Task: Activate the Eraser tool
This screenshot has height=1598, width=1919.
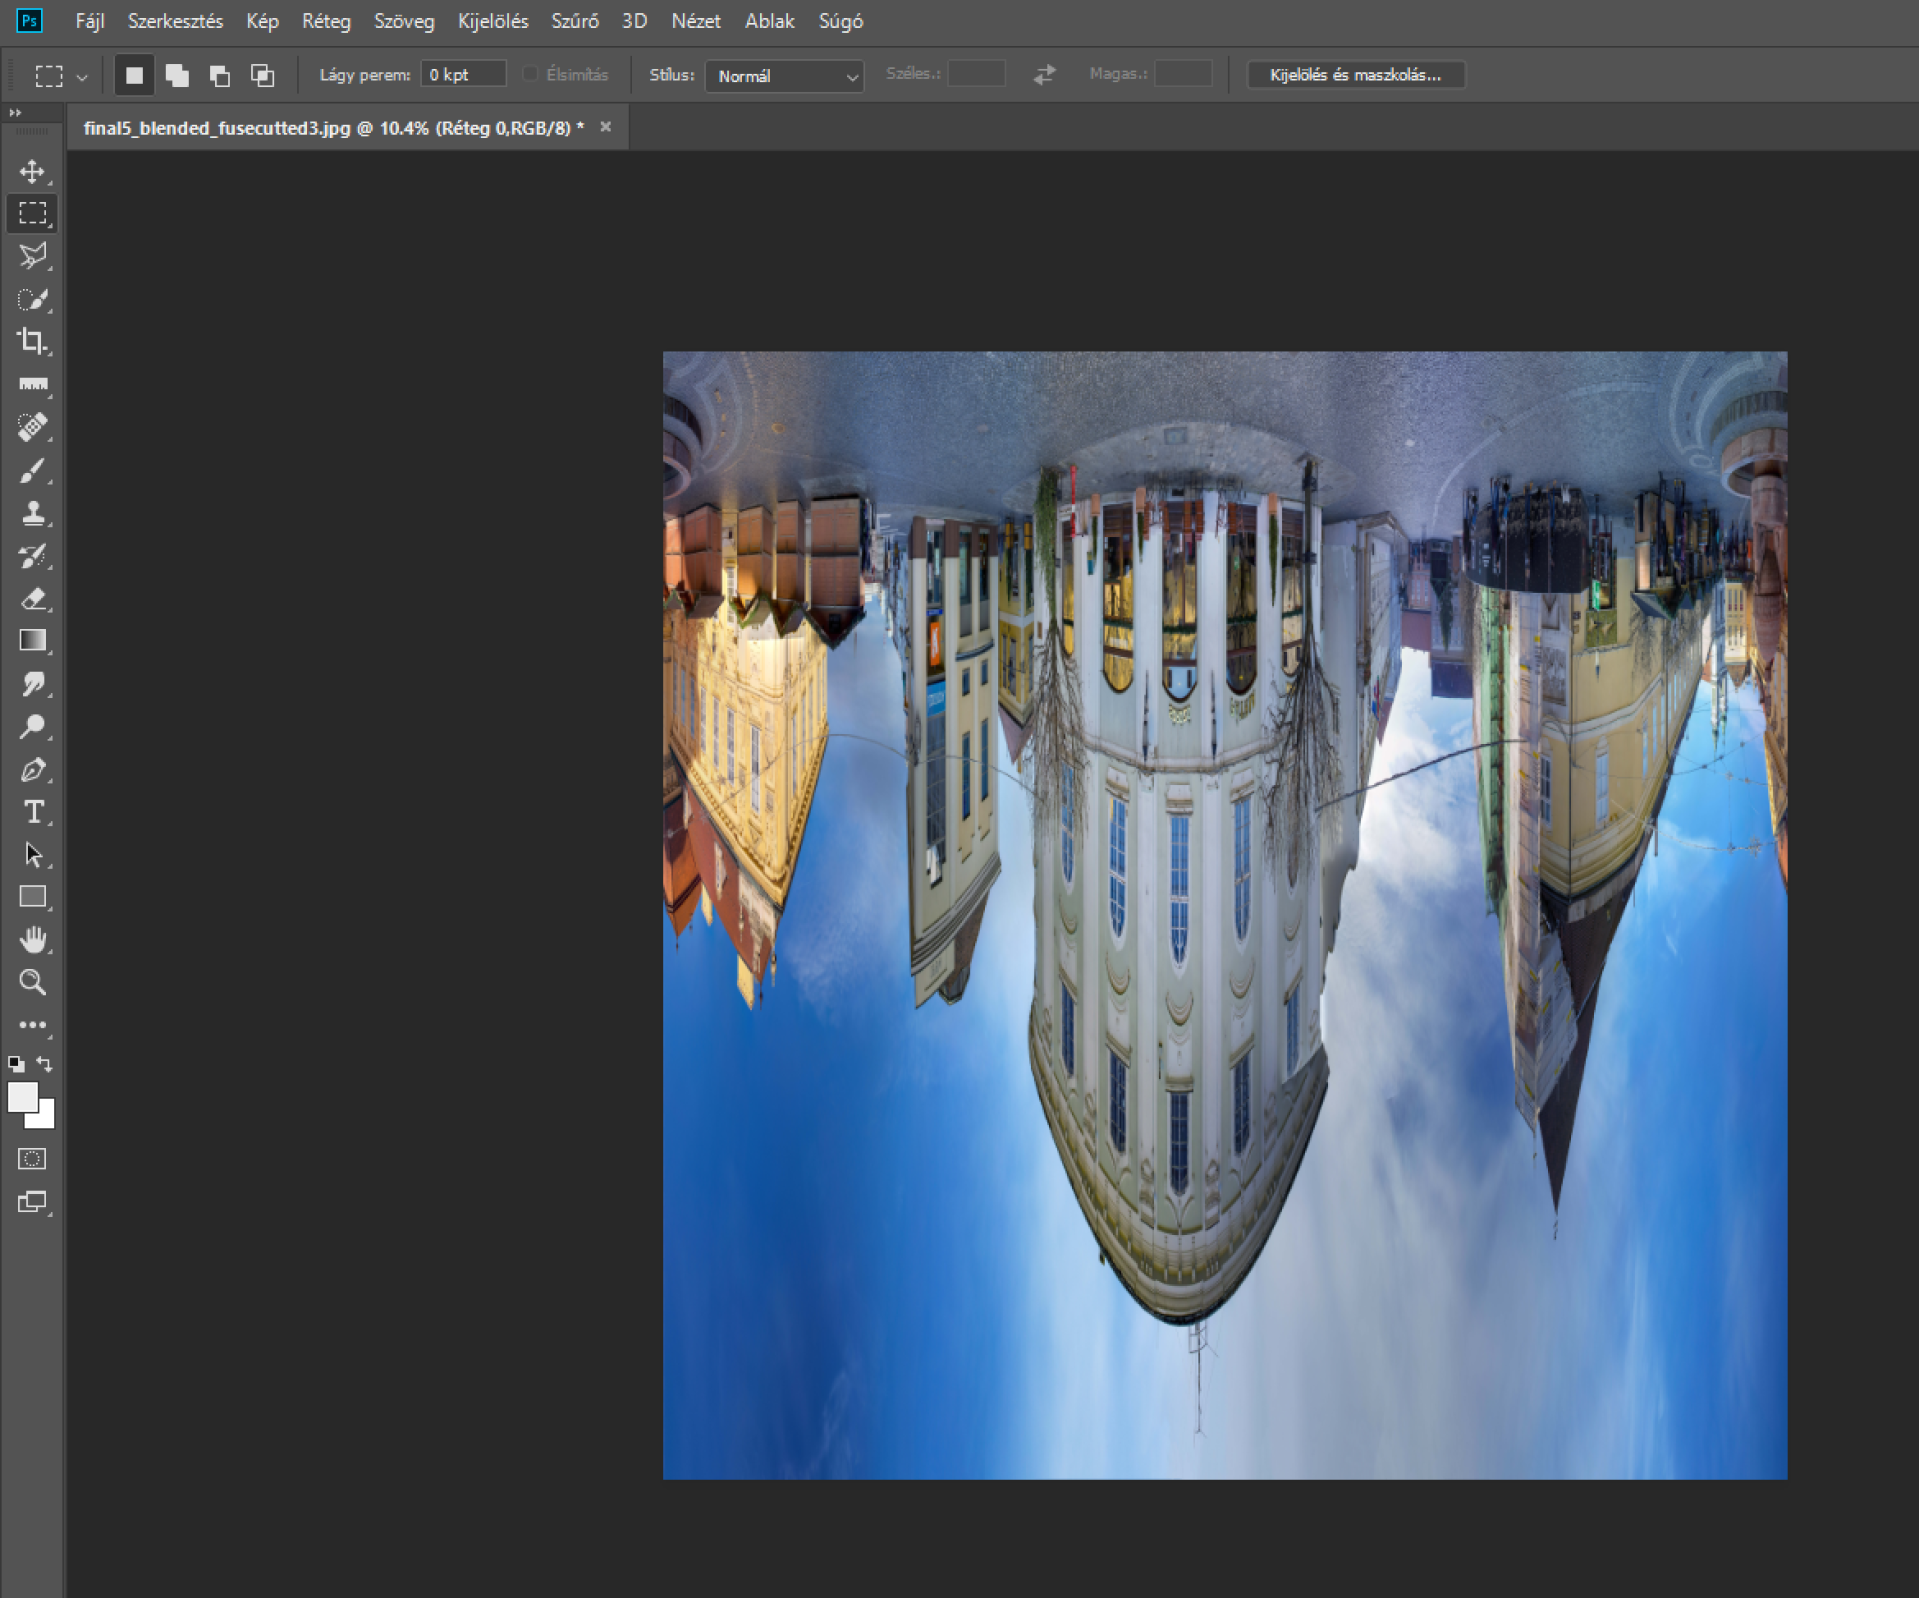Action: pos(32,599)
